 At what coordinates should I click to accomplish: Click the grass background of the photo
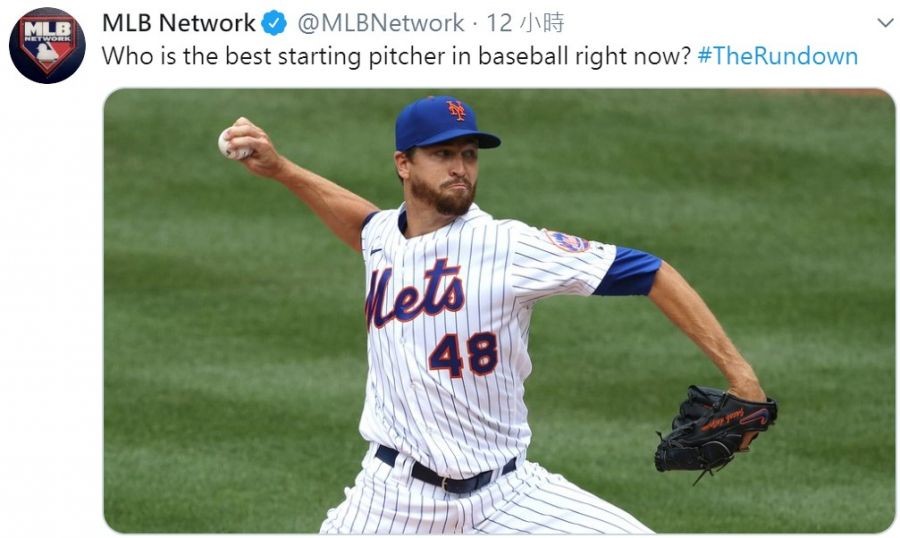pyautogui.click(x=230, y=345)
